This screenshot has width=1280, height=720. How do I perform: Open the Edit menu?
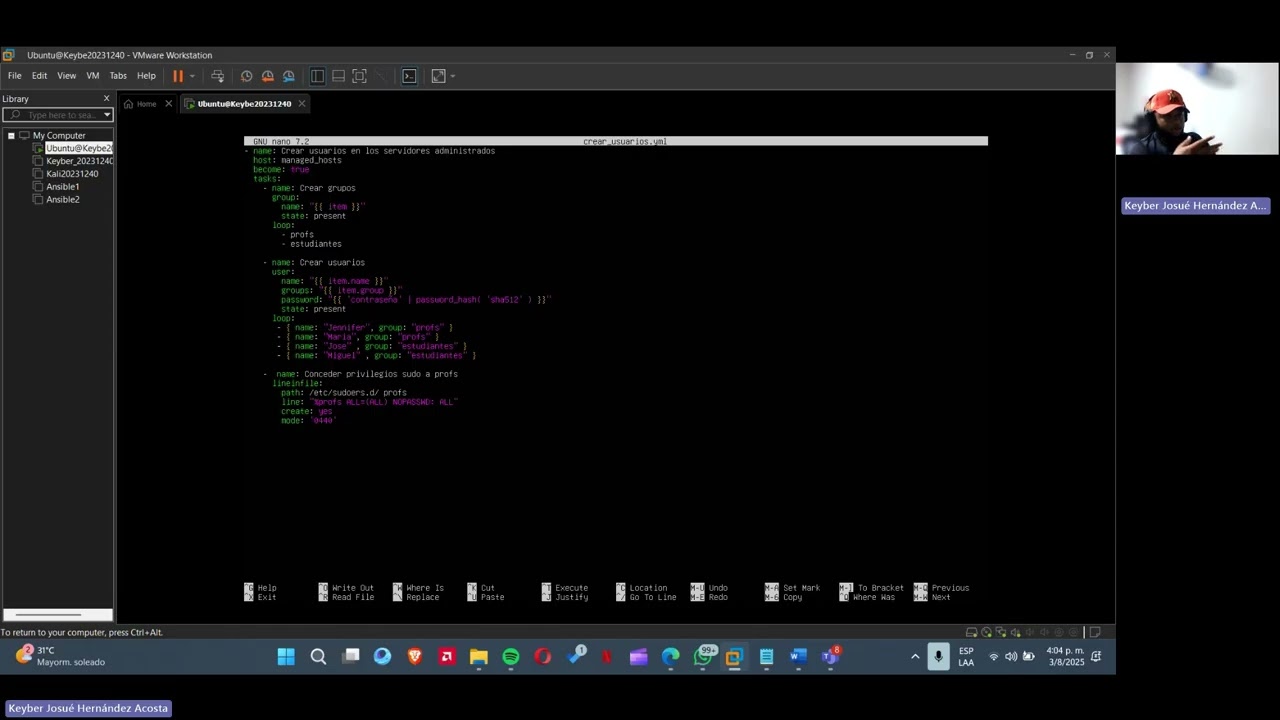click(x=39, y=76)
